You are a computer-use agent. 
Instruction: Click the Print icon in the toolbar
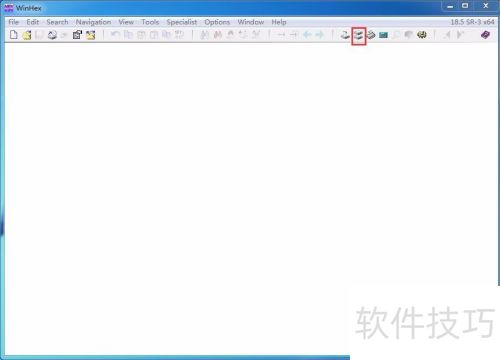[52, 35]
